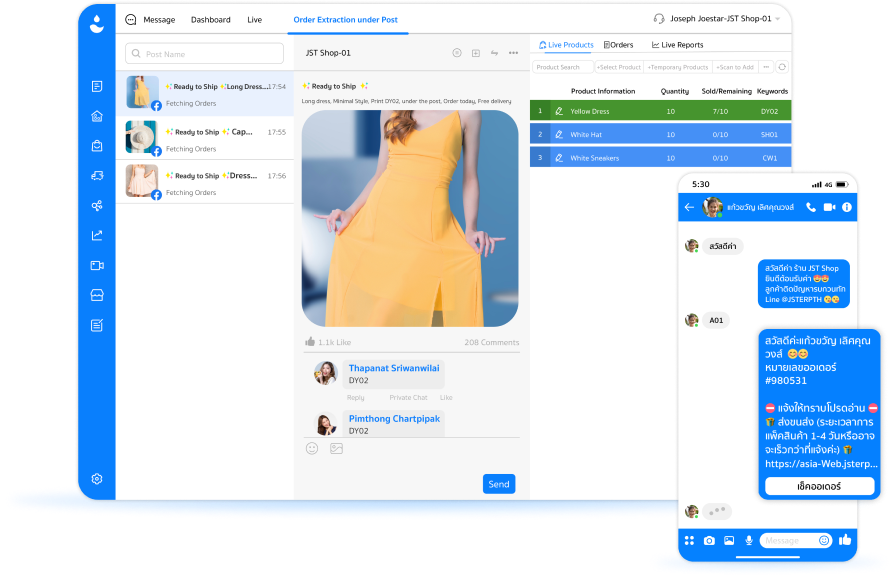Image resolution: width=895 pixels, height=577 pixels.
Task: Open the Orders tab in the right panel
Action: tap(618, 45)
